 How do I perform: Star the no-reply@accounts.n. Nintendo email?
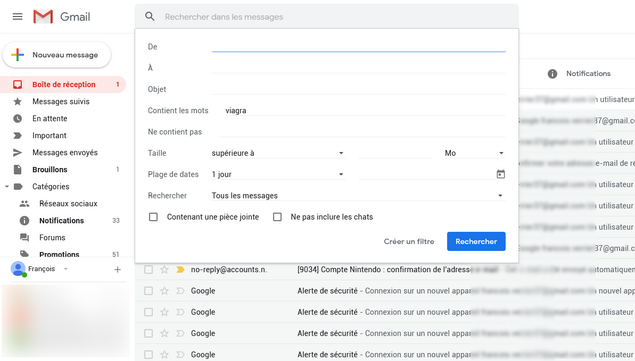[164, 269]
